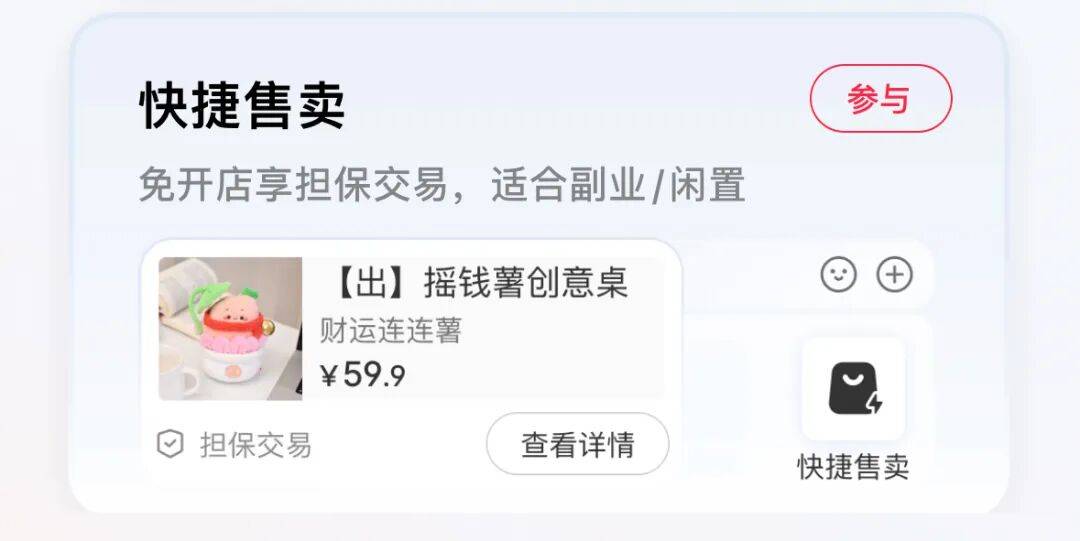Open 查看详情 for the listed product
Image resolution: width=1080 pixels, height=541 pixels.
(577, 444)
